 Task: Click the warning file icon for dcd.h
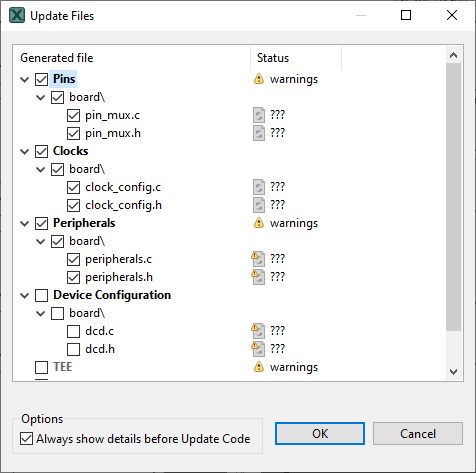pyautogui.click(x=258, y=349)
